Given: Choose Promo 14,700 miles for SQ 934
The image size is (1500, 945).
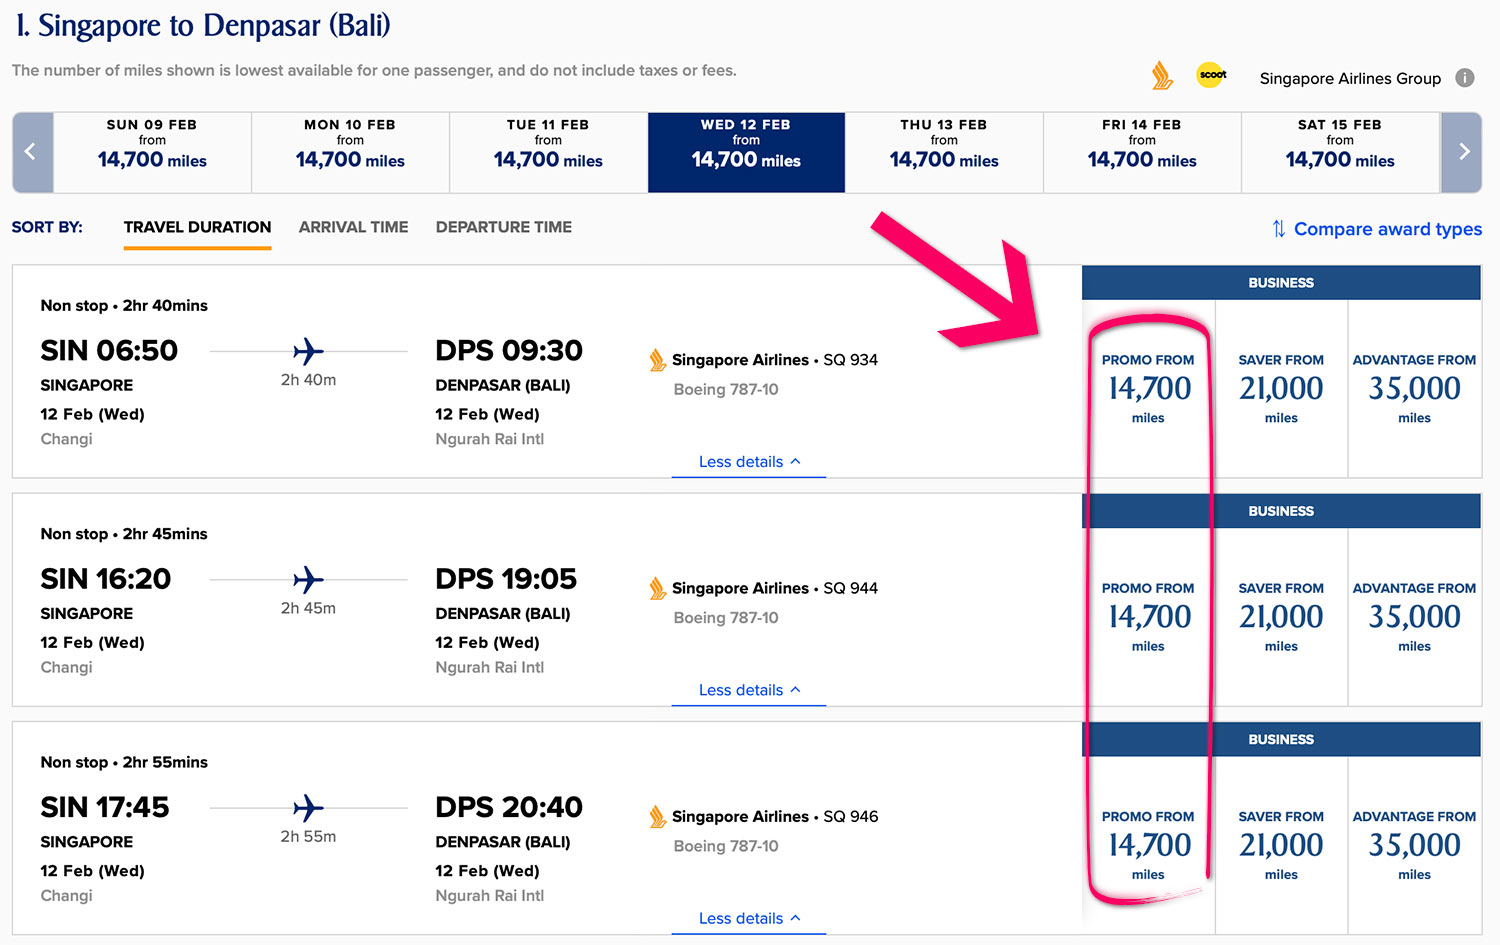Looking at the screenshot, I should click(x=1148, y=388).
